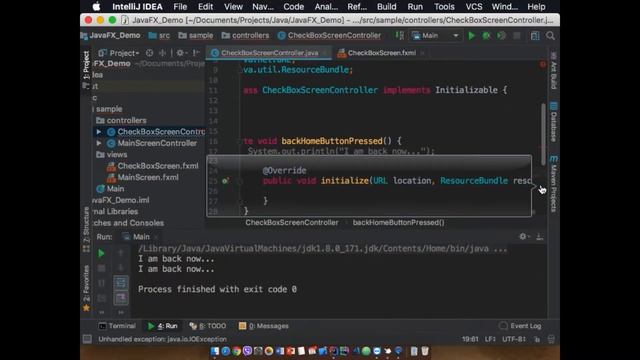Select the controllers folder in the project tree
640x360 pixels.
point(121,120)
